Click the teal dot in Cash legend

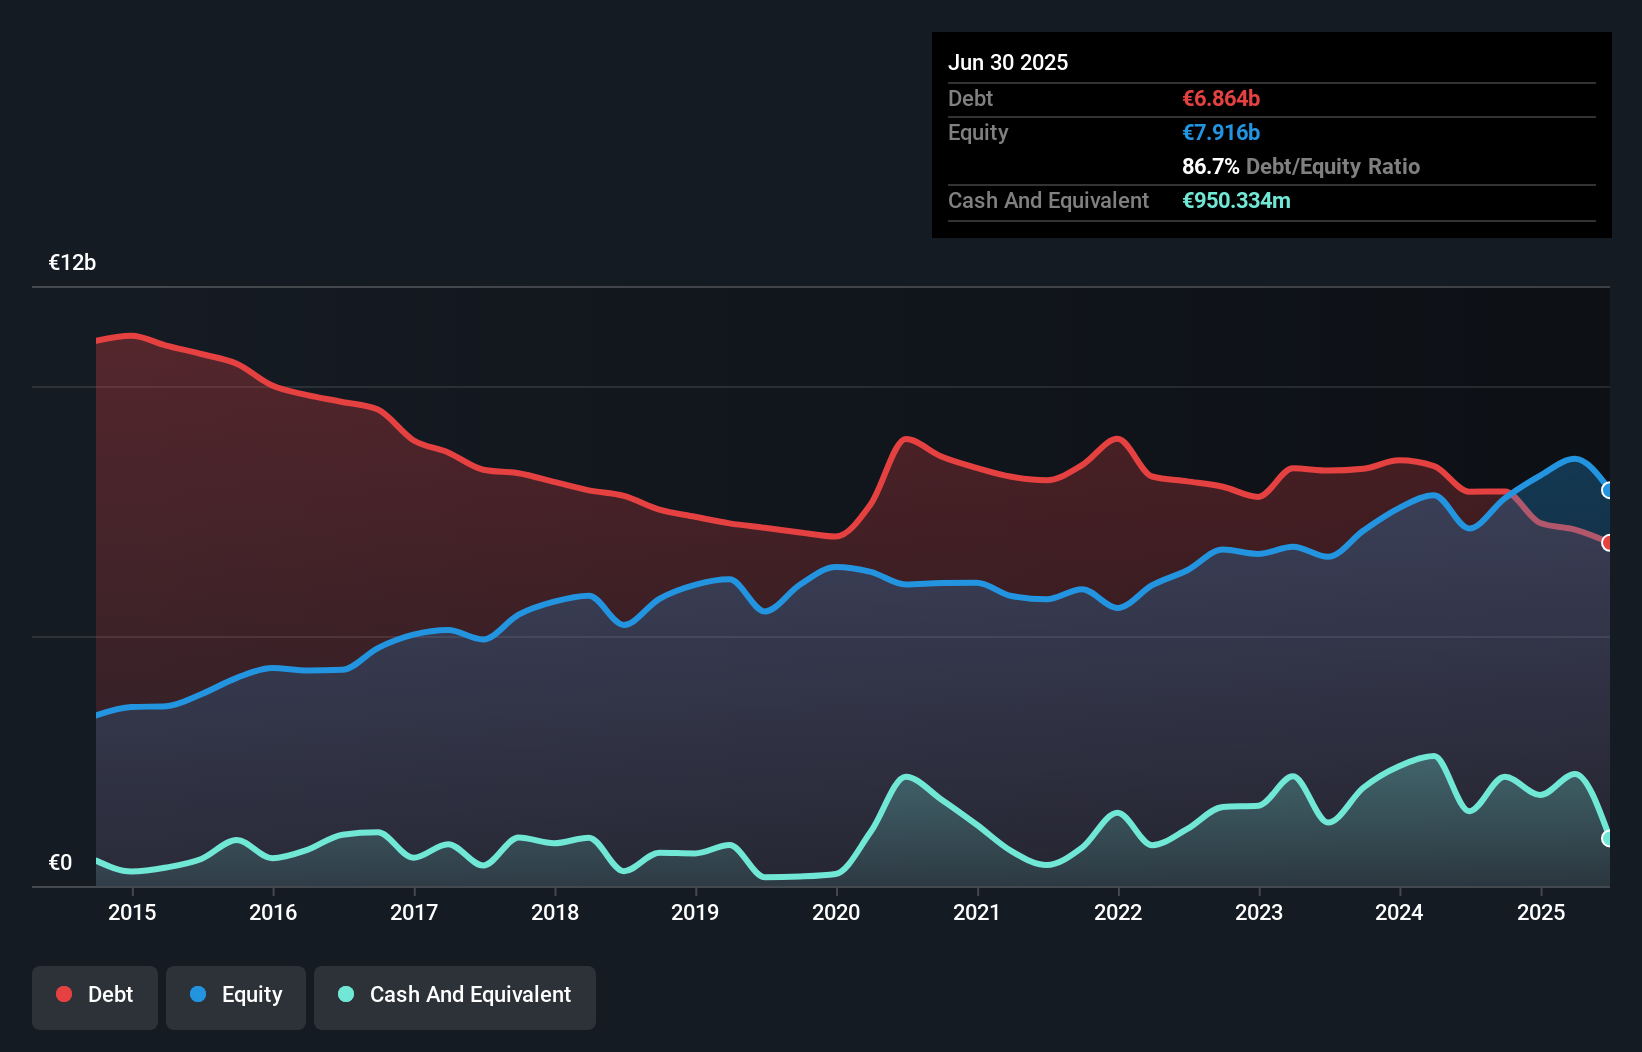pyautogui.click(x=346, y=994)
